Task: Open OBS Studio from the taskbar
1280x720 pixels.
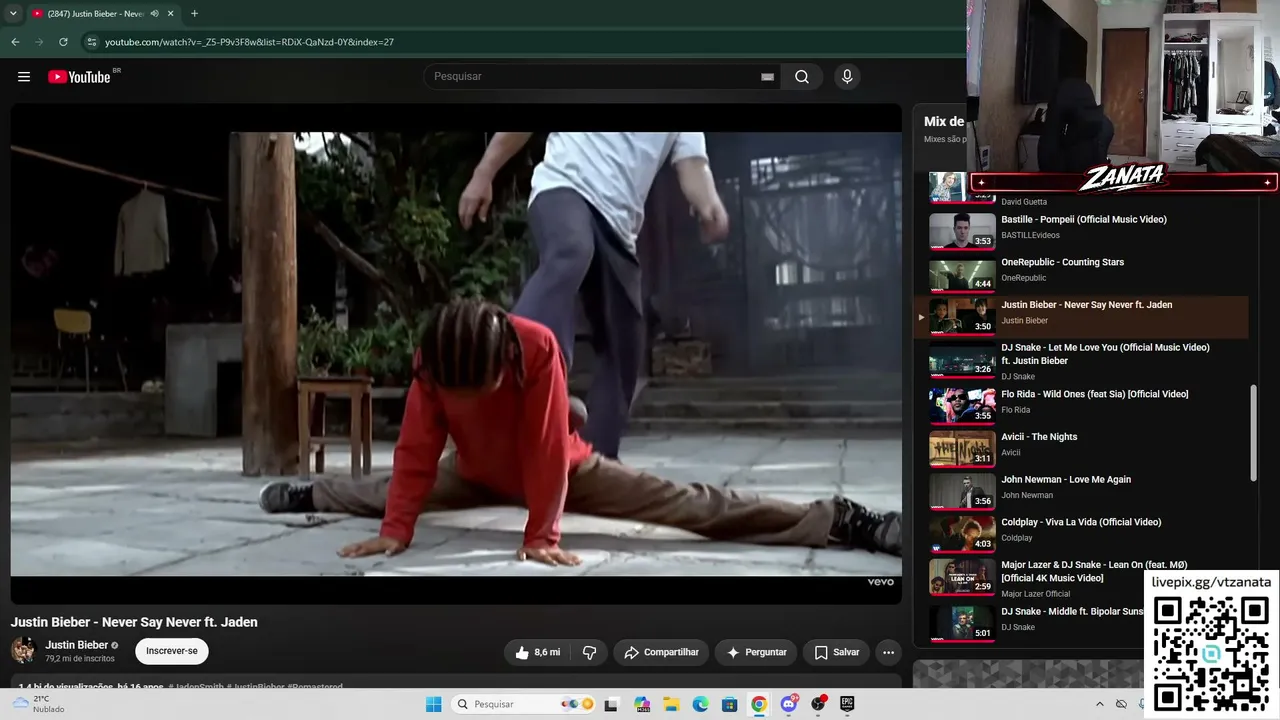Action: (818, 704)
